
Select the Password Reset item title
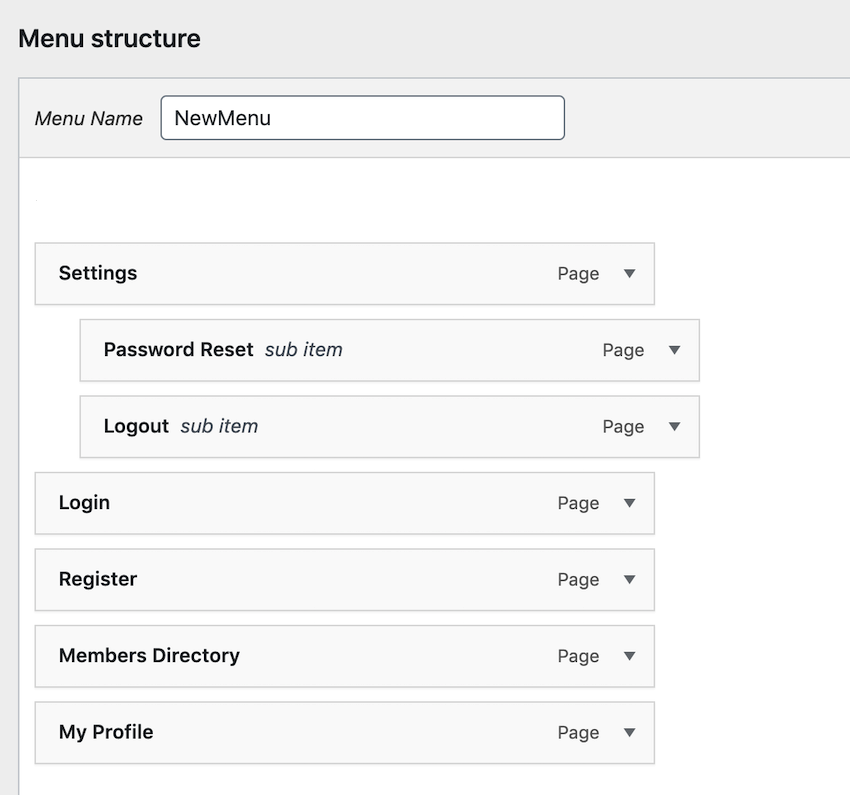[x=178, y=350]
